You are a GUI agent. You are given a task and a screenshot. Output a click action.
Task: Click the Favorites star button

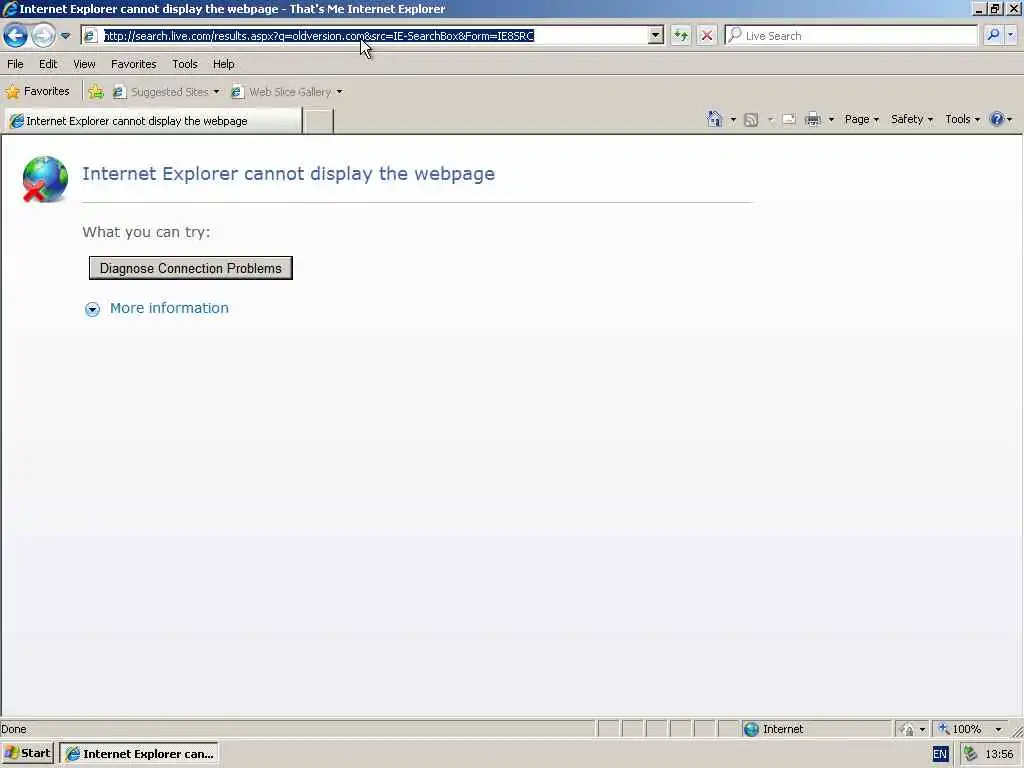(37, 91)
